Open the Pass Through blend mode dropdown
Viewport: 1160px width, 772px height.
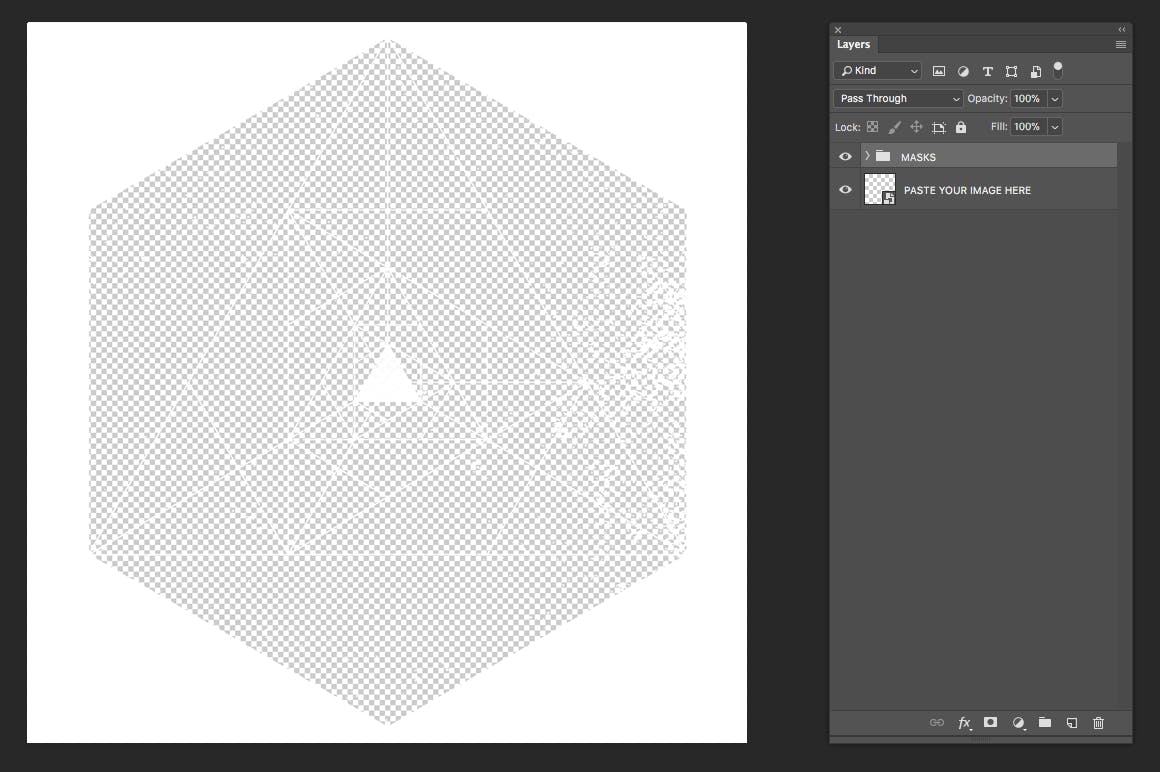(897, 98)
